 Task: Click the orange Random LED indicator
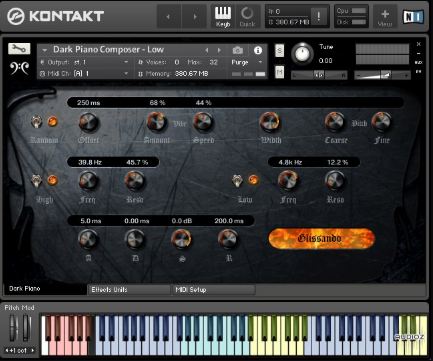click(52, 121)
